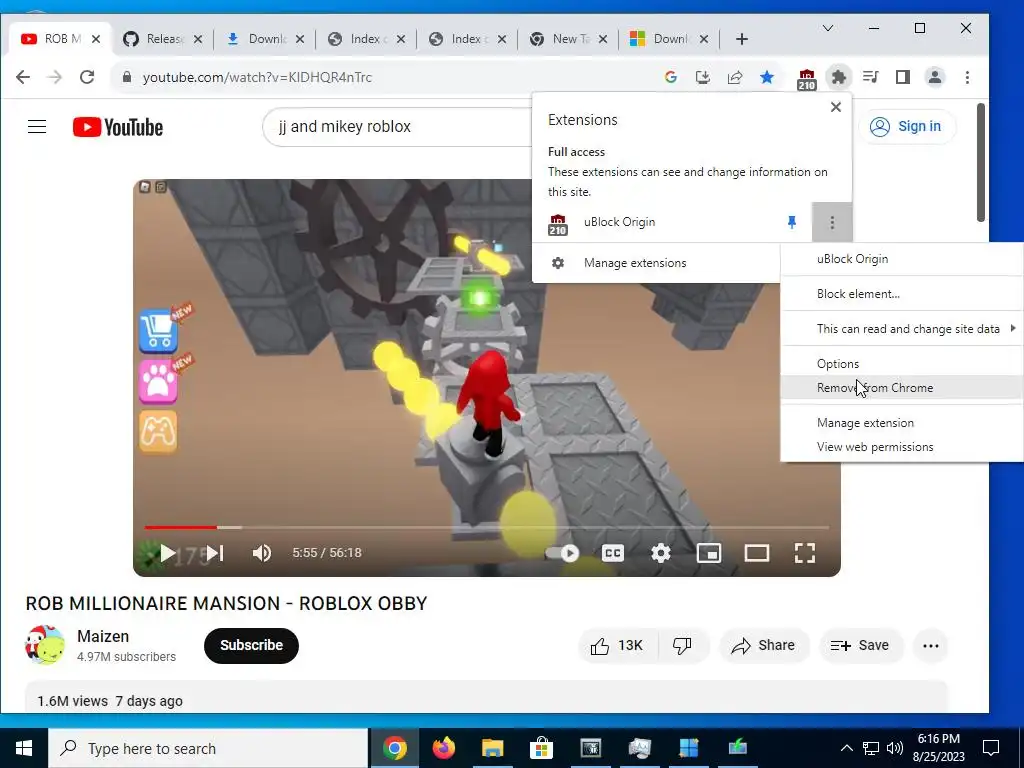This screenshot has width=1024, height=768.
Task: Click the install app icon in address bar
Action: (x=703, y=77)
